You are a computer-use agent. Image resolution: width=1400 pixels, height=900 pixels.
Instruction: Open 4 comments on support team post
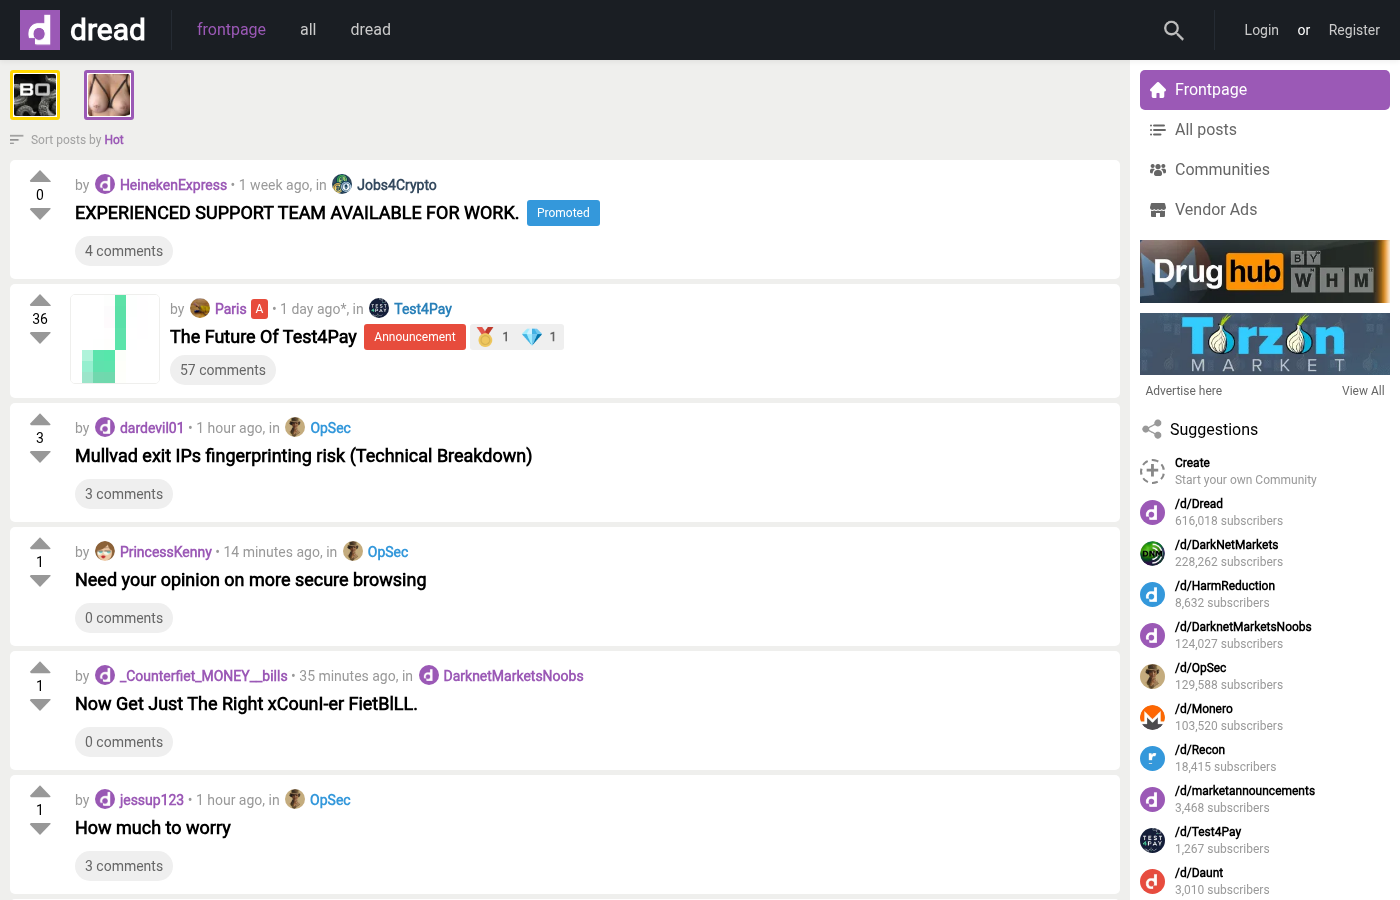point(124,251)
